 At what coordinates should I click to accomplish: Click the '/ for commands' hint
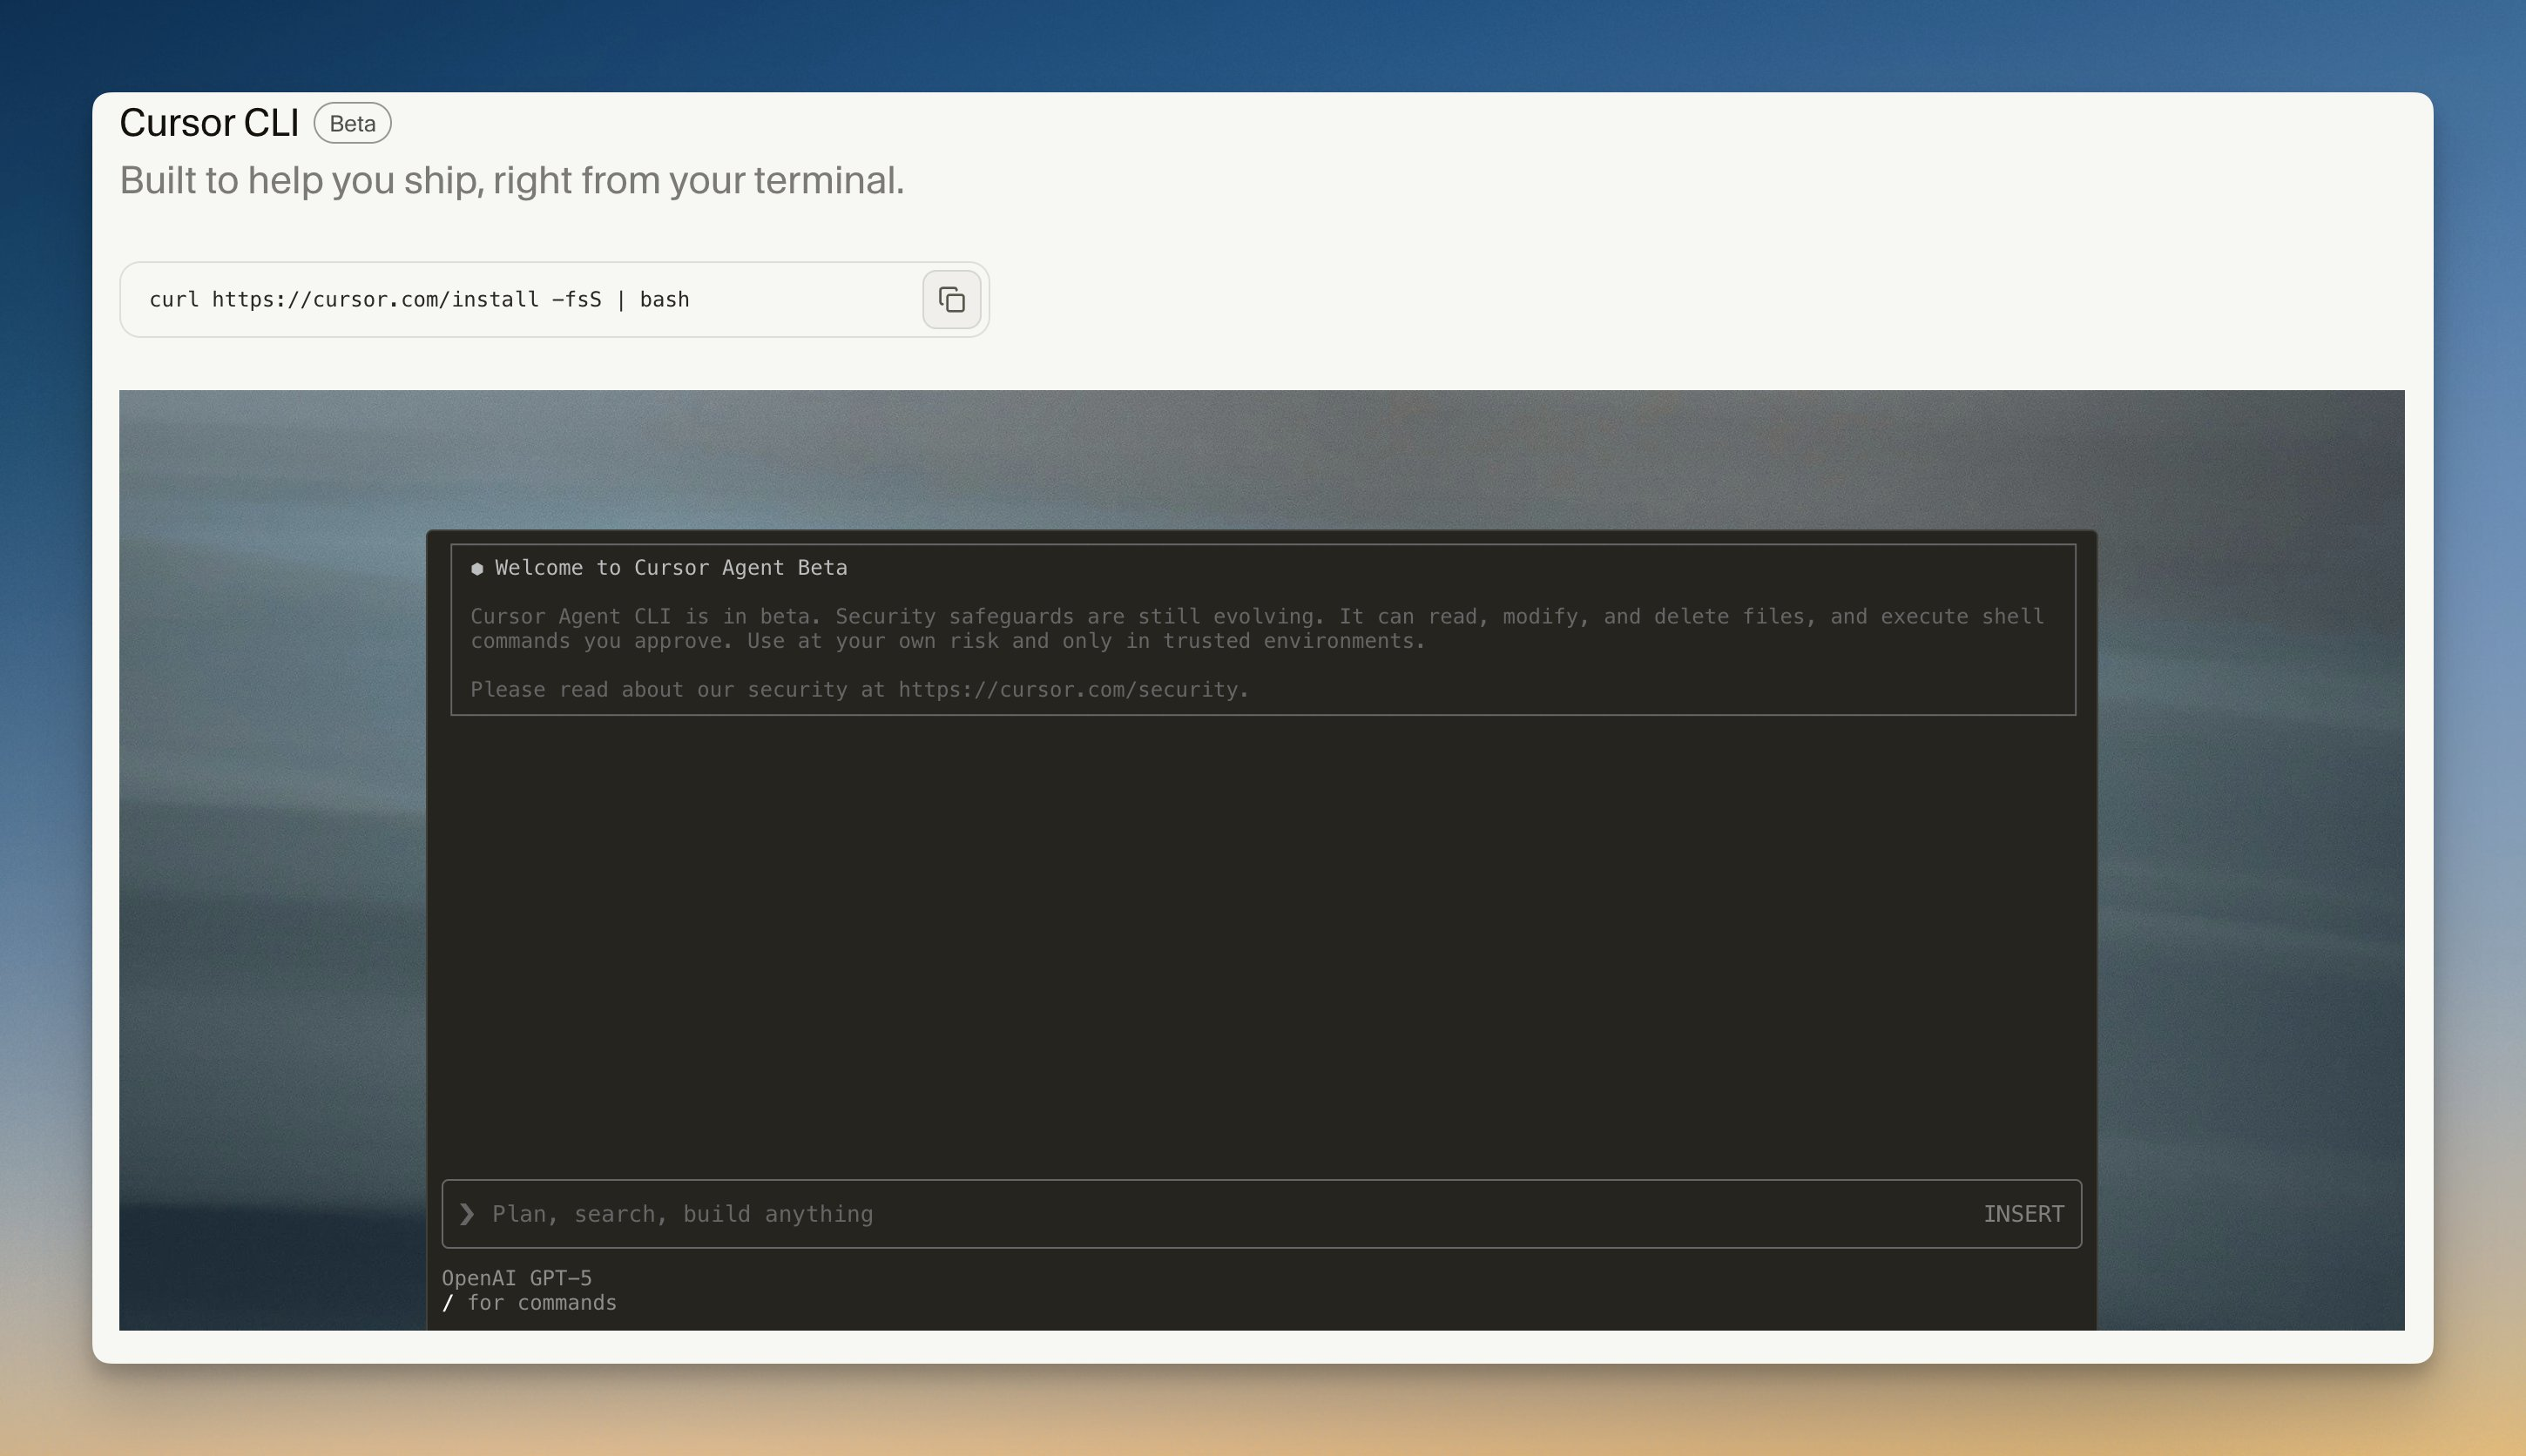tap(529, 1303)
